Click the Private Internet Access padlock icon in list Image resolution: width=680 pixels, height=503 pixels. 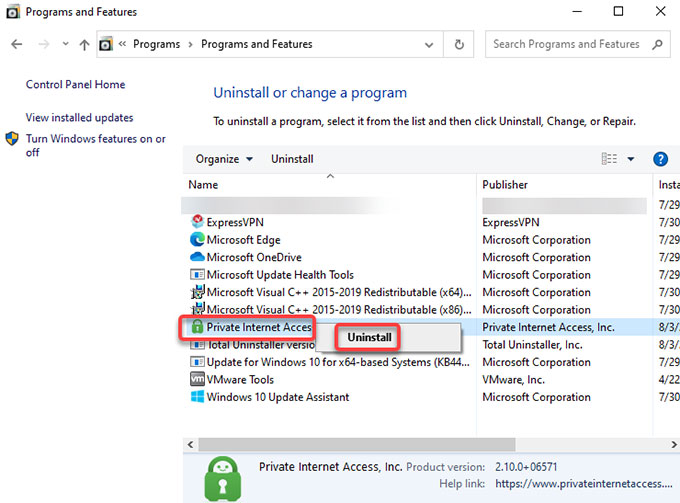(197, 327)
